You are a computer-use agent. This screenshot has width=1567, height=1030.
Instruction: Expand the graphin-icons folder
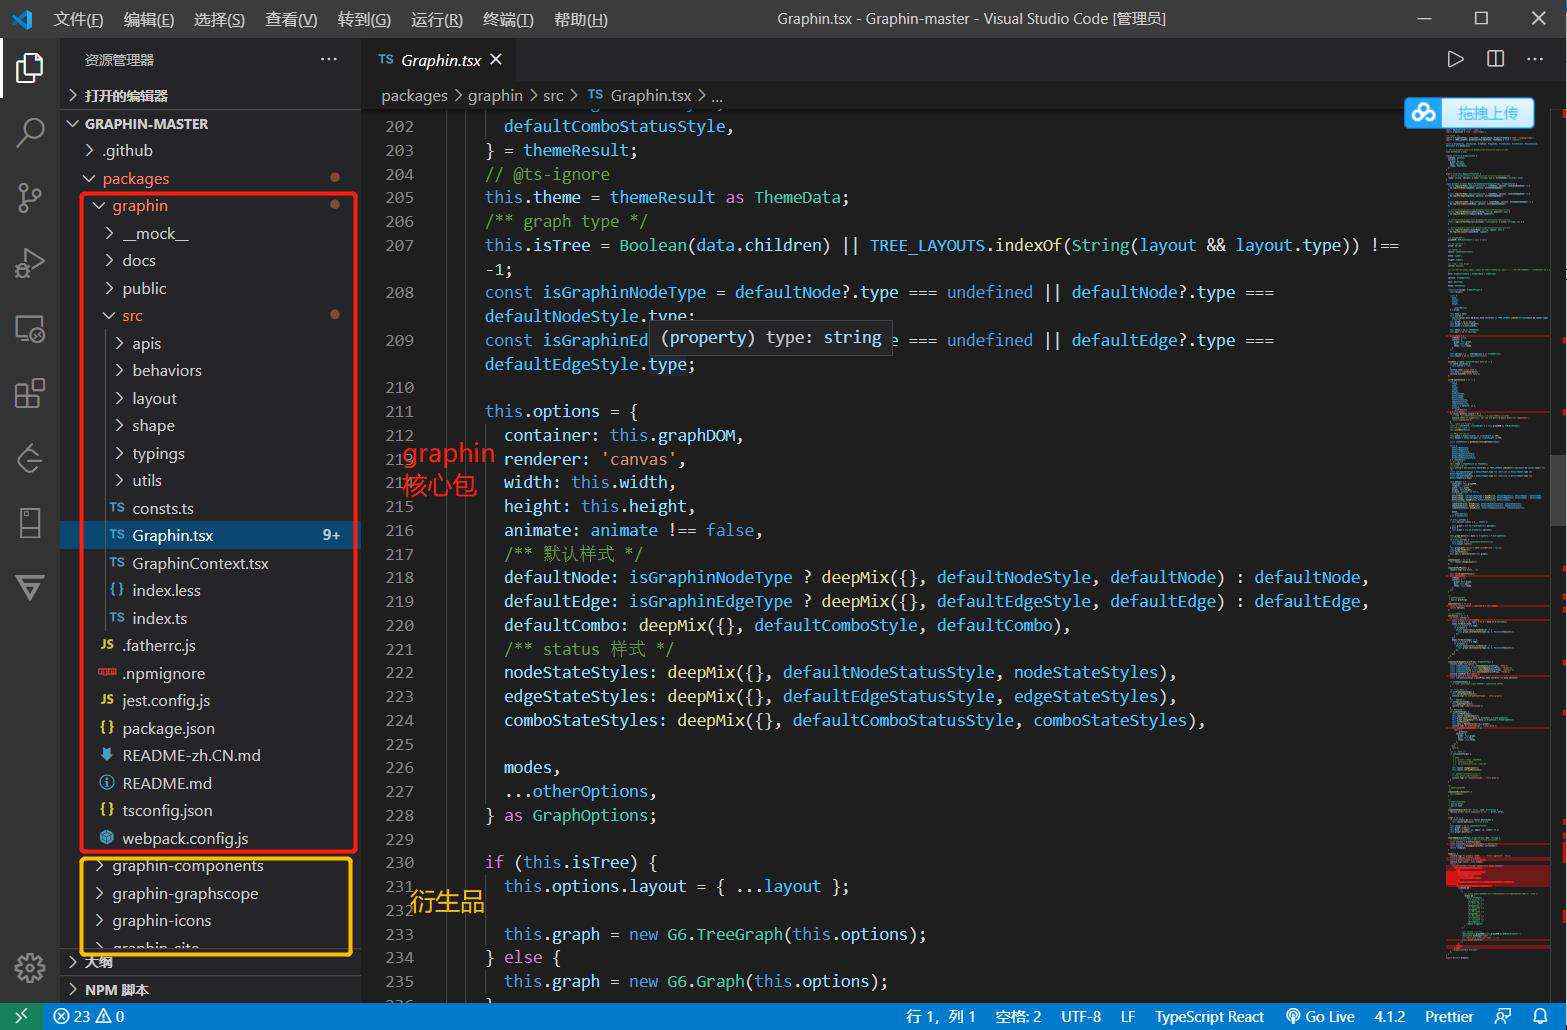coord(210,920)
